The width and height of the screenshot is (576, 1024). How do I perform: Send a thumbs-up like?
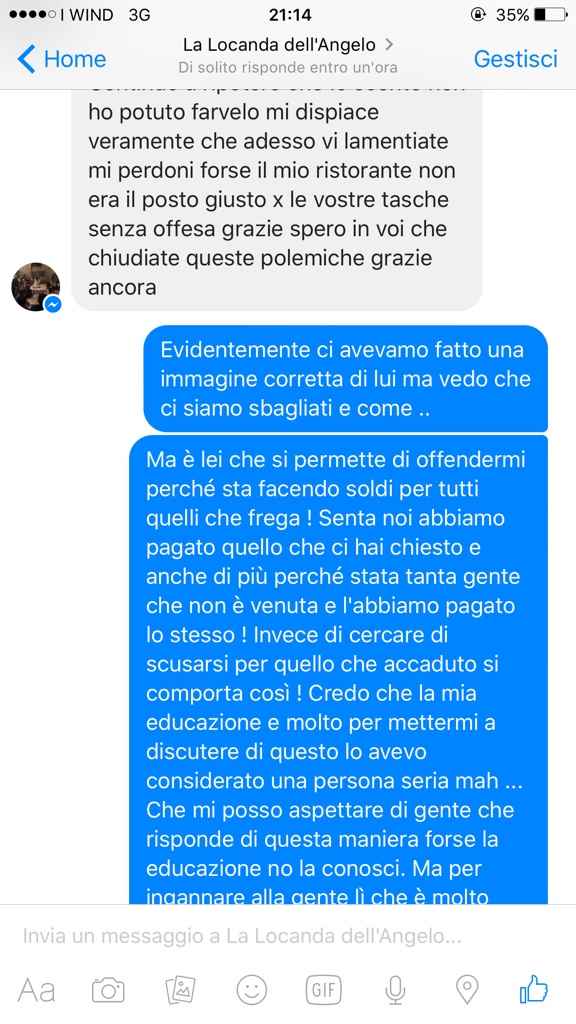(x=534, y=989)
